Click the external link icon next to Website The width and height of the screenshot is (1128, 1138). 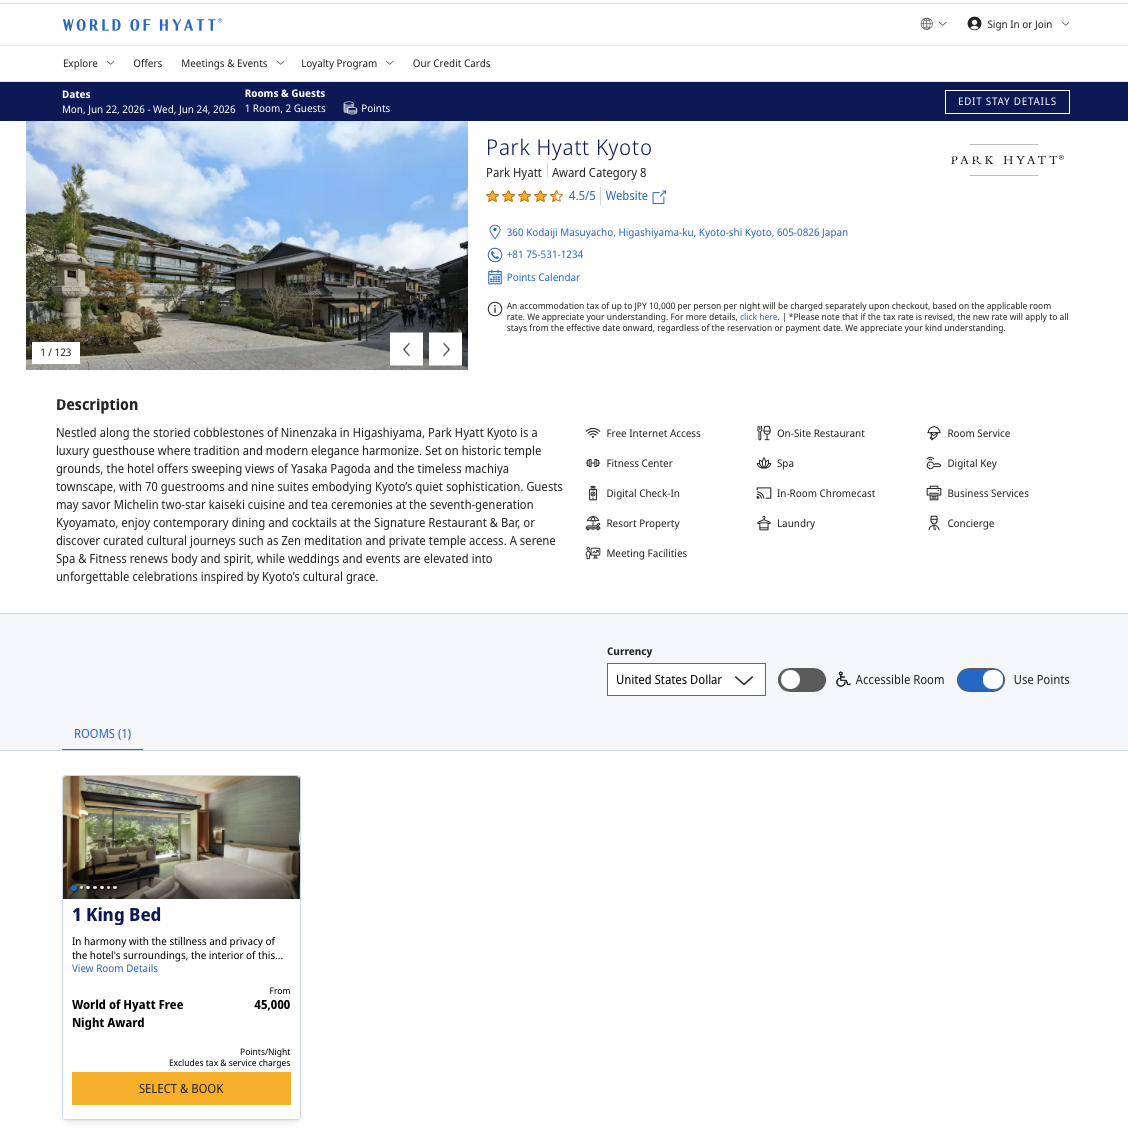point(659,197)
